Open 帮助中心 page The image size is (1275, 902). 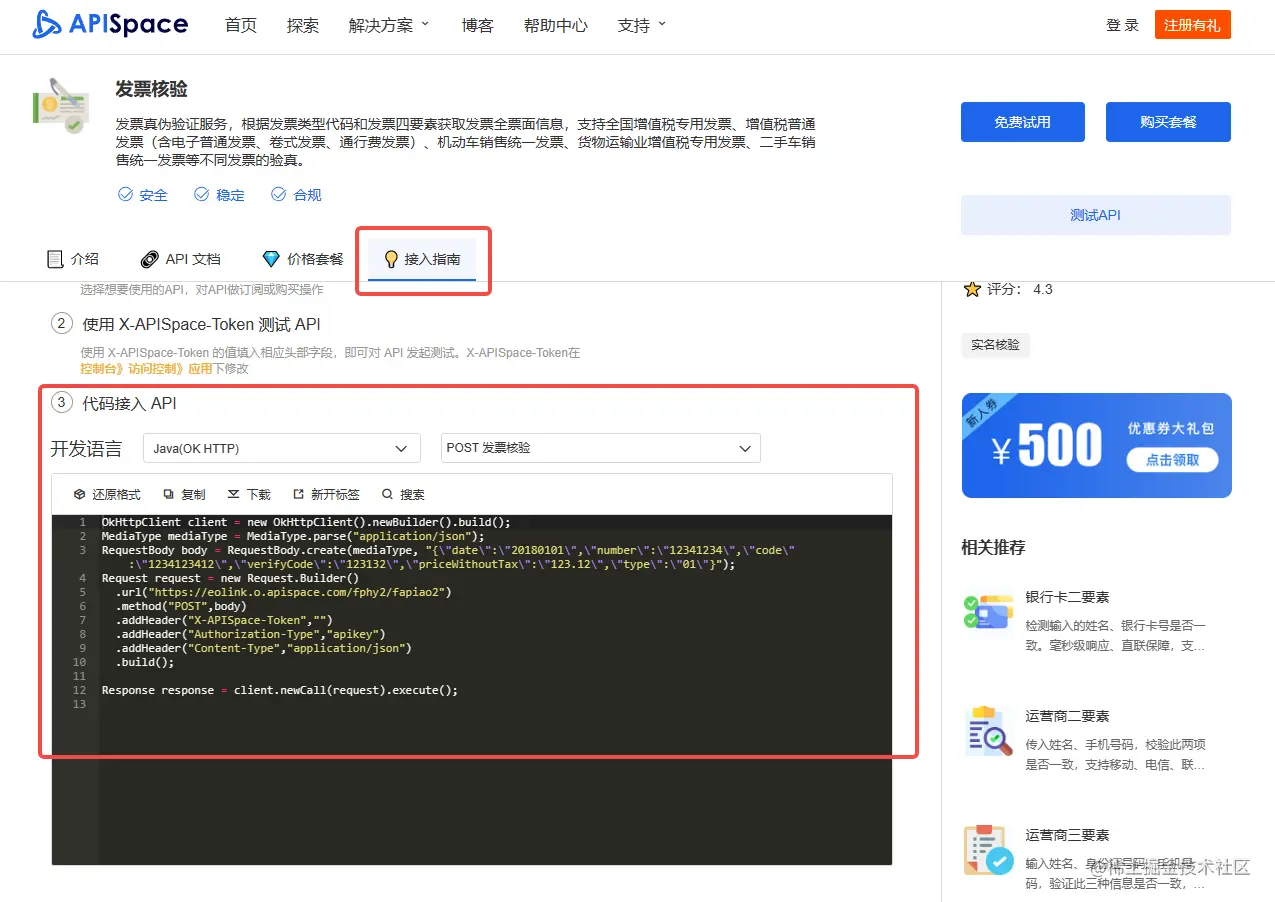[x=556, y=26]
